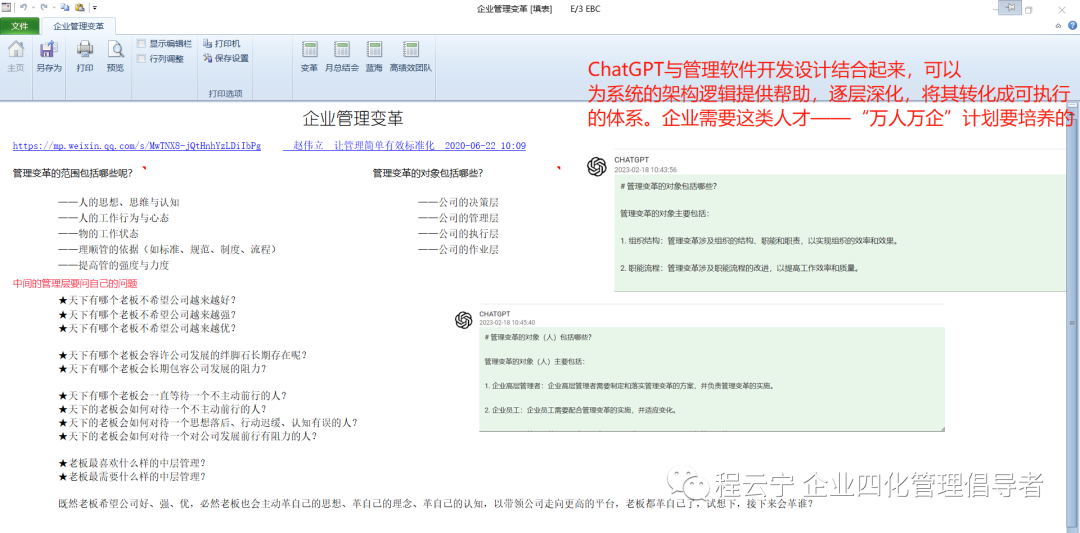Open 预览 print preview
The width and height of the screenshot is (1080, 533).
[115, 56]
